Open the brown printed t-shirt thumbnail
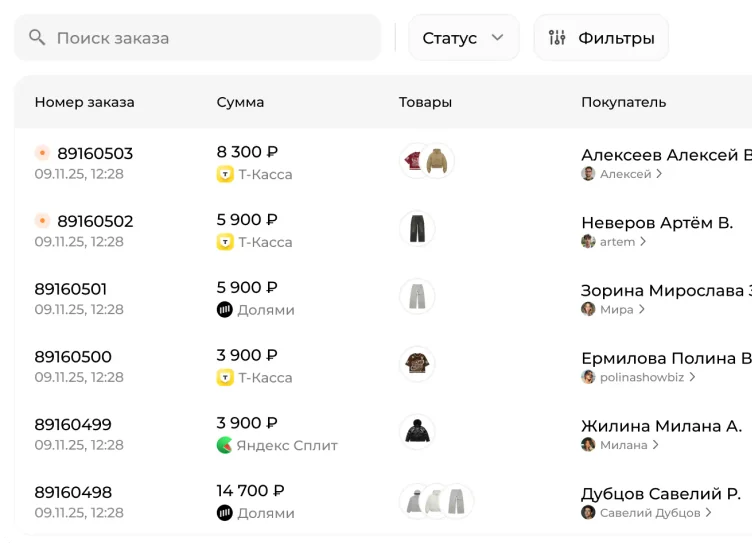The image size is (752, 549). point(417,364)
